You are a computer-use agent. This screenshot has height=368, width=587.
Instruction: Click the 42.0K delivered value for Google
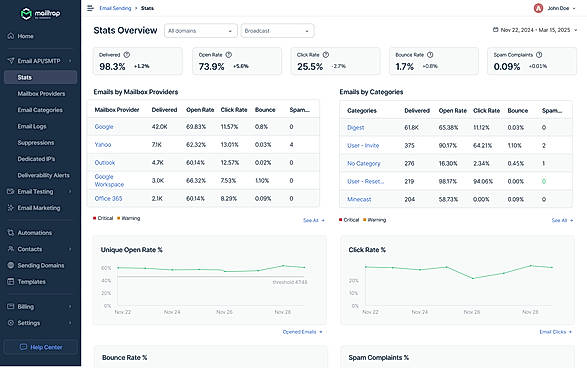(159, 127)
